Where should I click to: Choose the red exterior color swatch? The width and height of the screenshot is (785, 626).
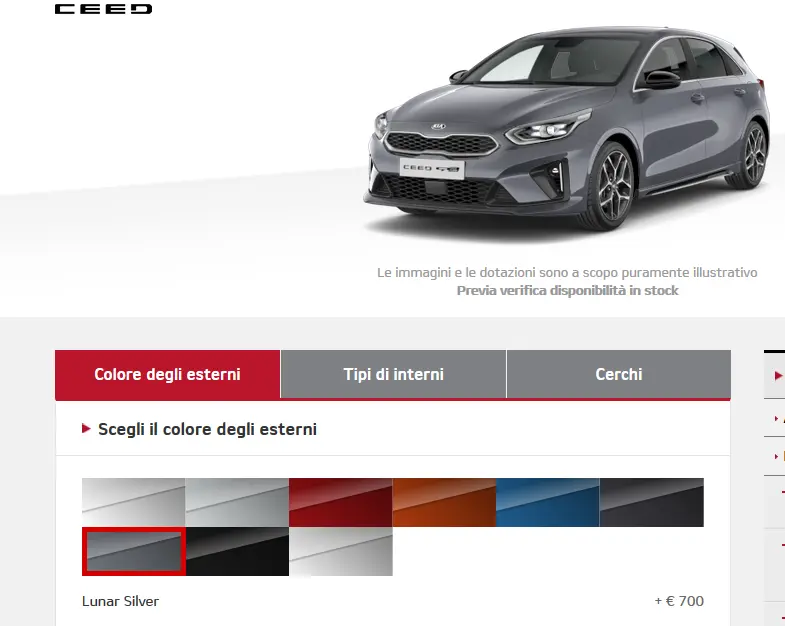pyautogui.click(x=341, y=502)
